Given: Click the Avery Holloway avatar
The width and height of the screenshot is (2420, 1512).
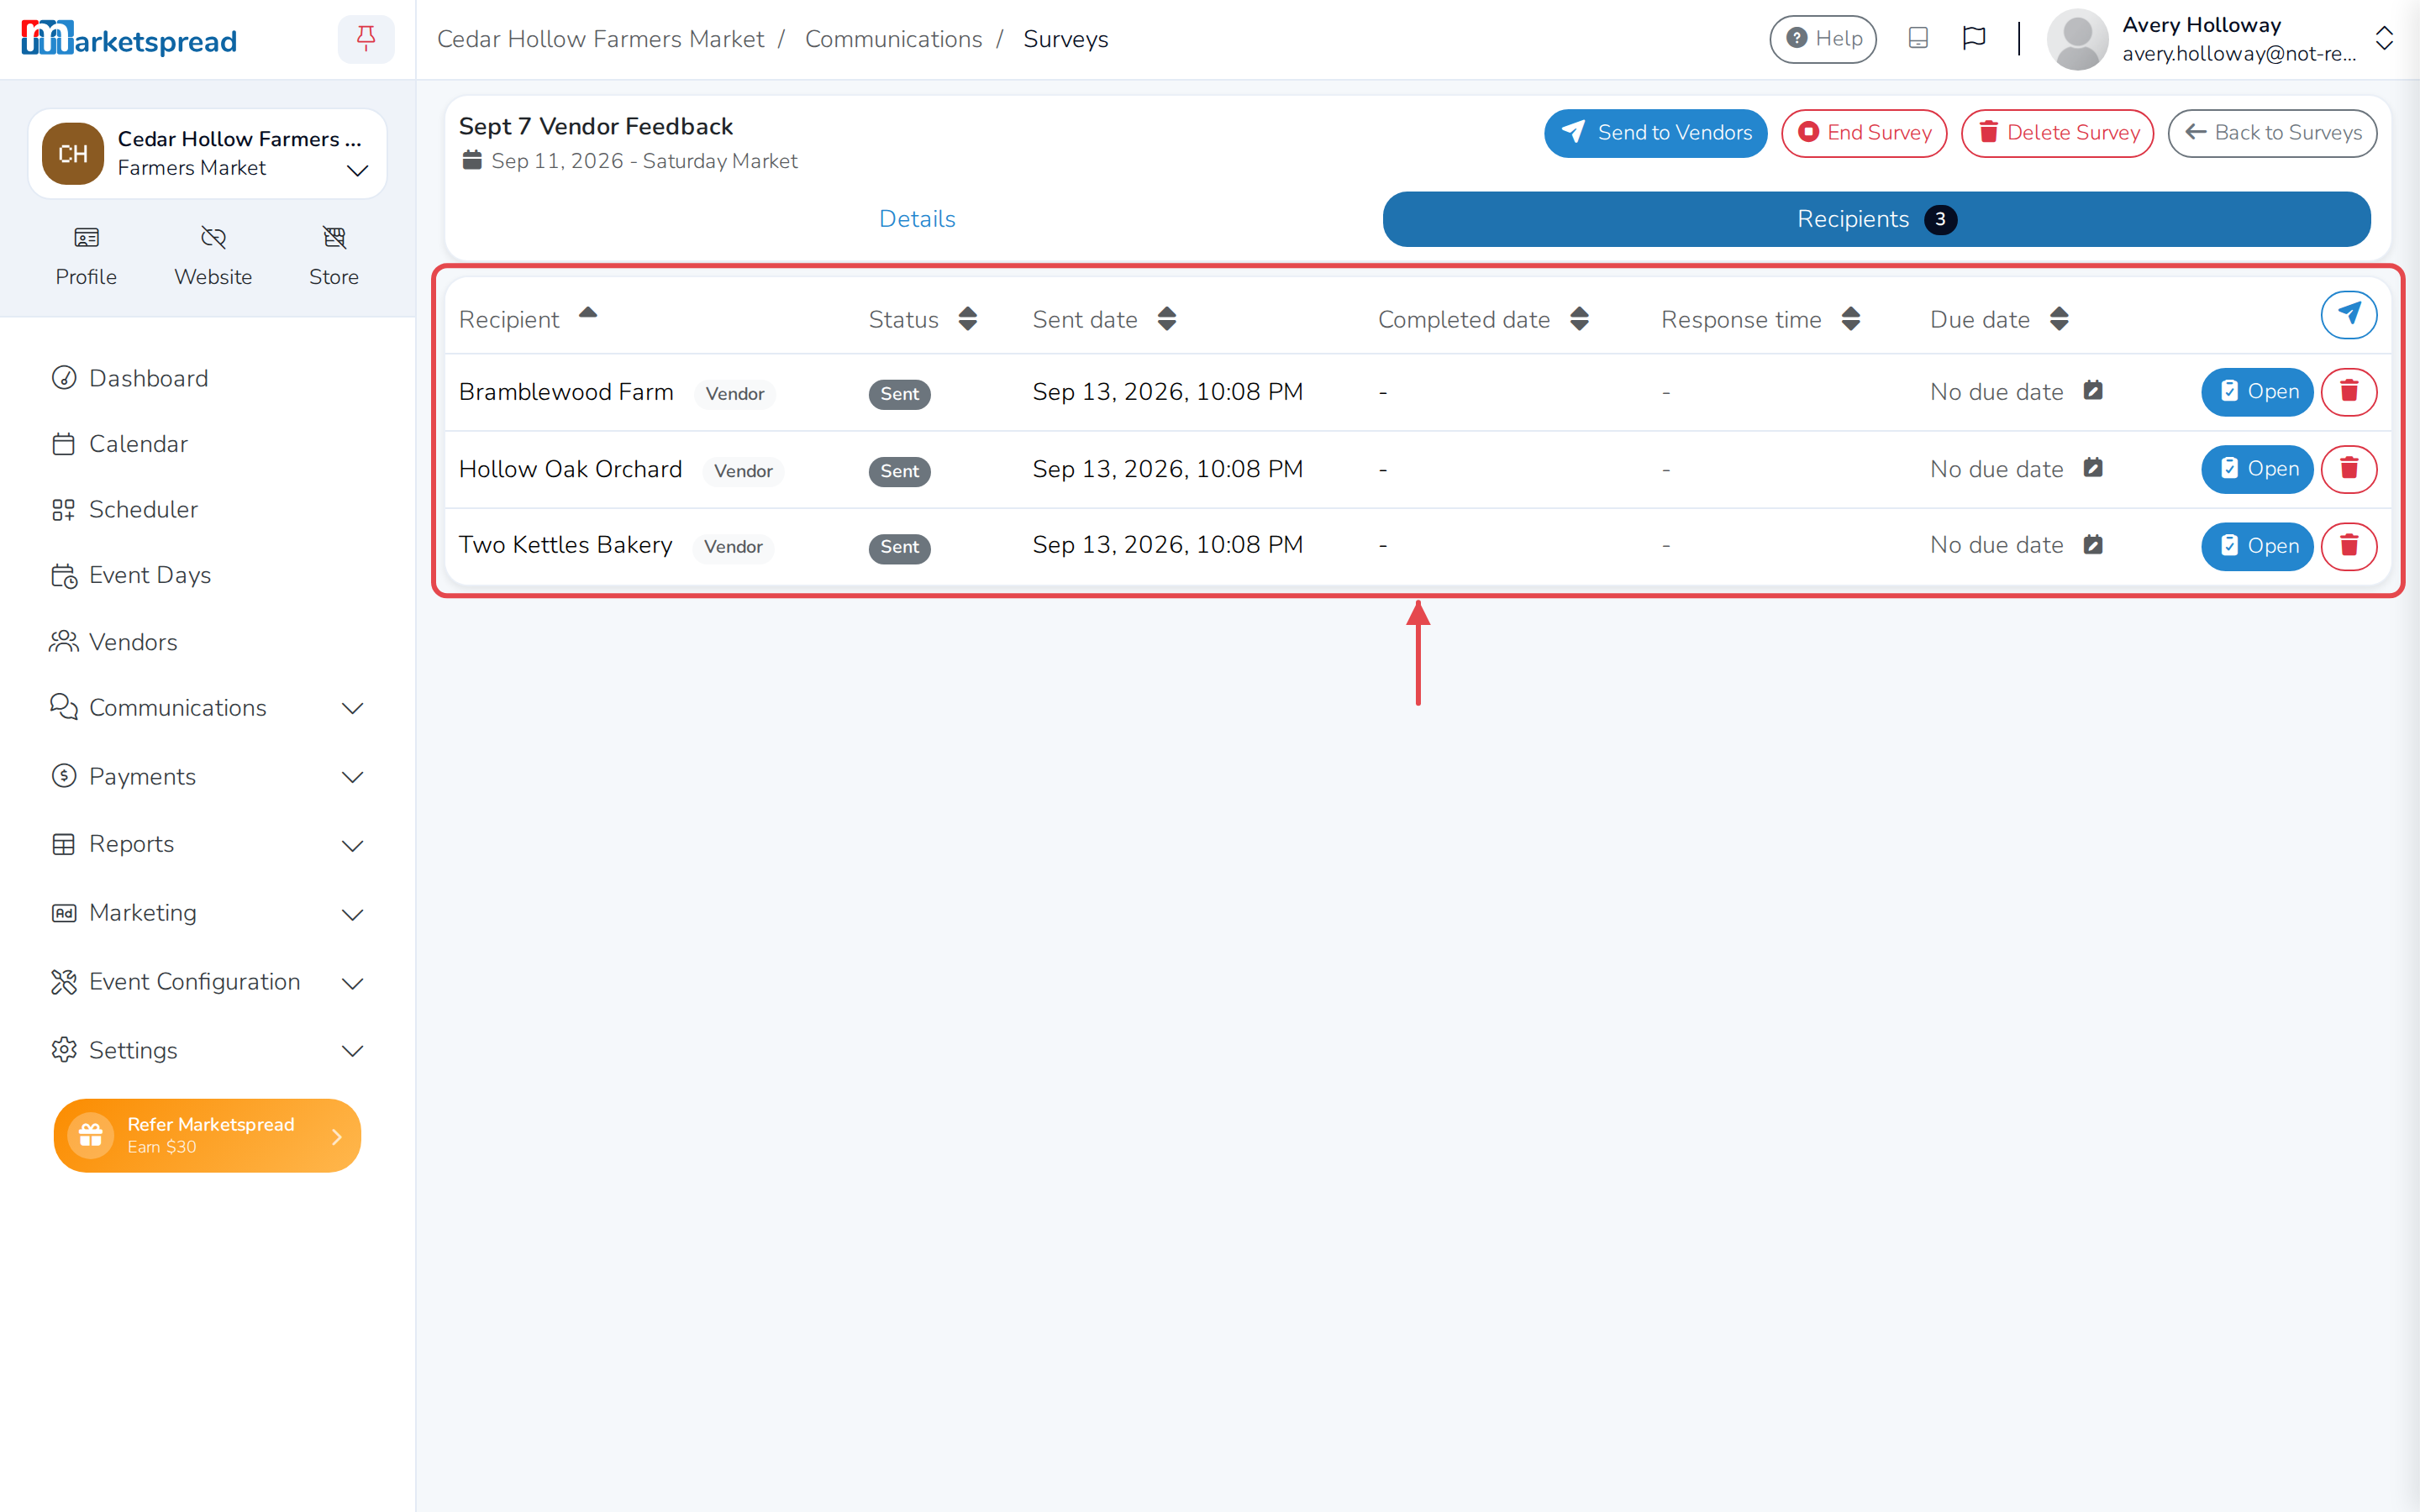Looking at the screenshot, I should pos(2077,39).
